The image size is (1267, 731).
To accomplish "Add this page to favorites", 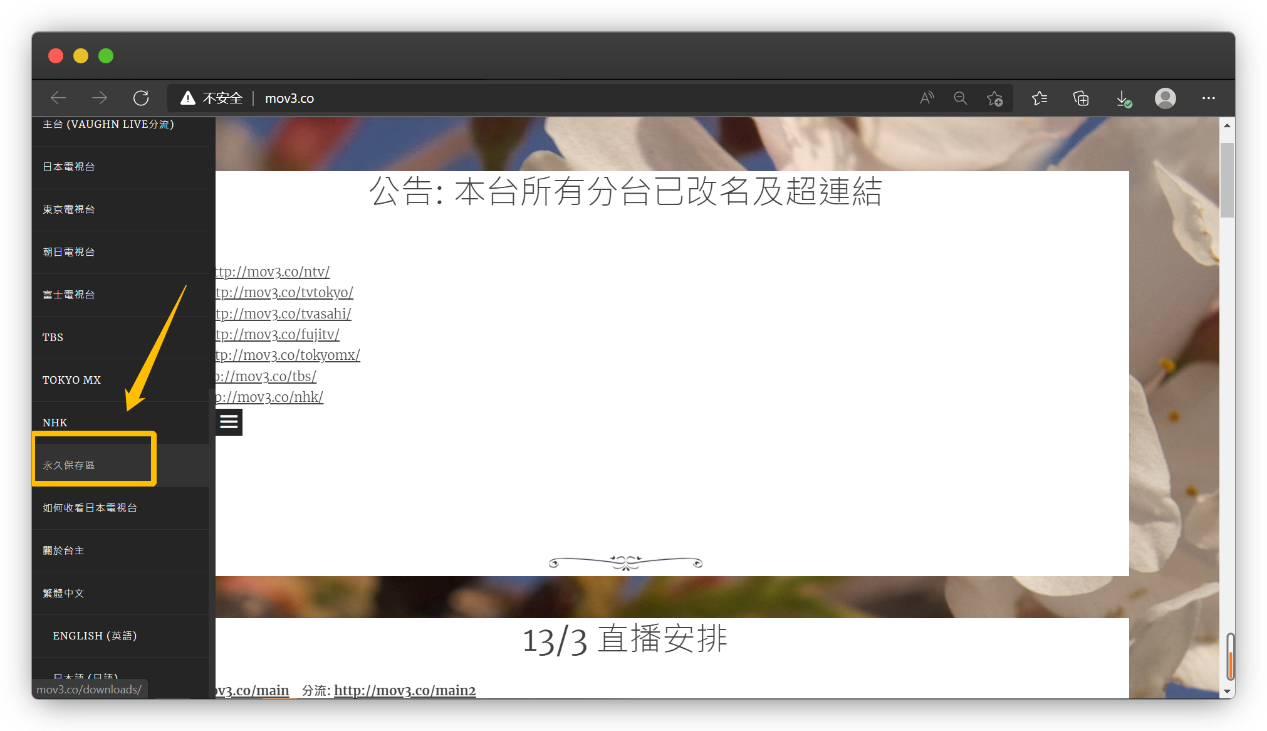I will point(994,98).
